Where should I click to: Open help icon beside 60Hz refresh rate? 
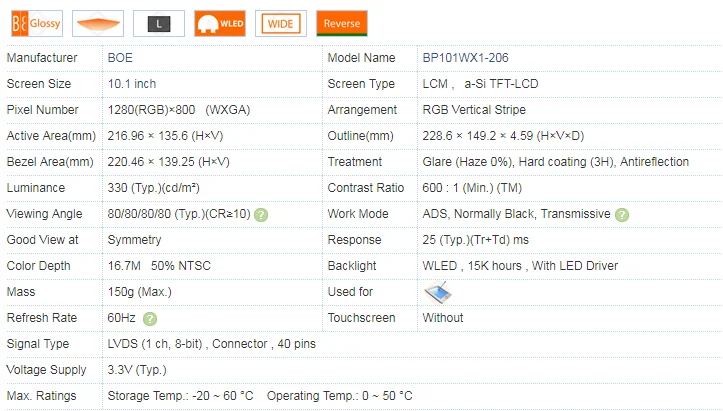[x=150, y=319]
